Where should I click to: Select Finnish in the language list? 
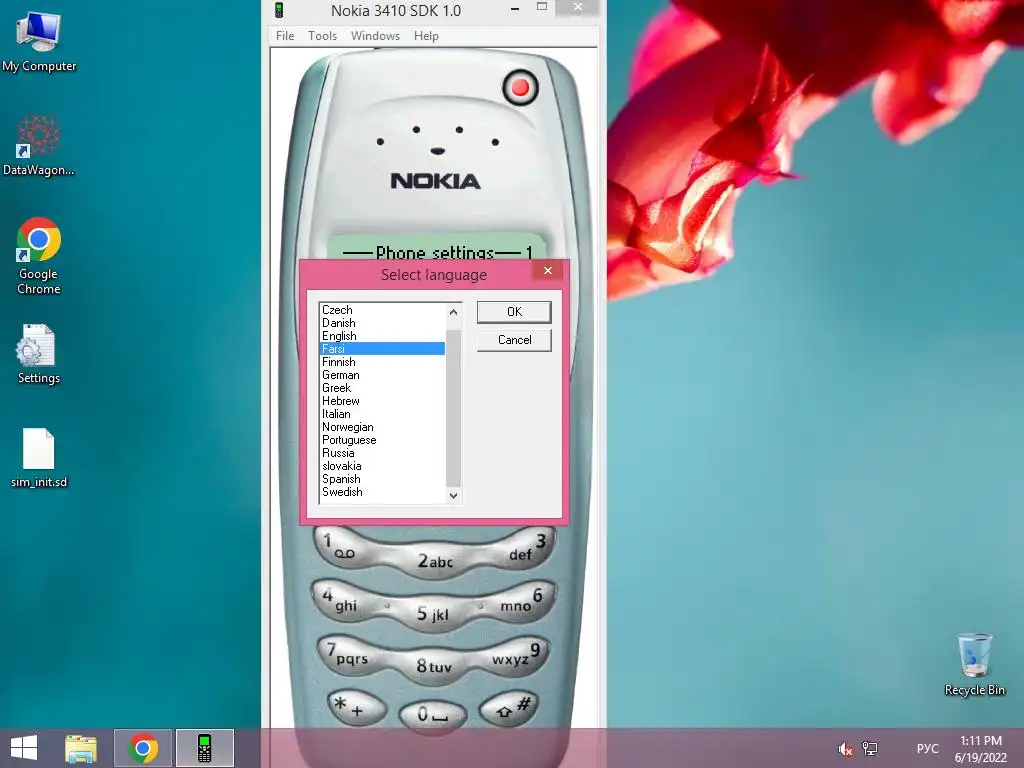[383, 362]
